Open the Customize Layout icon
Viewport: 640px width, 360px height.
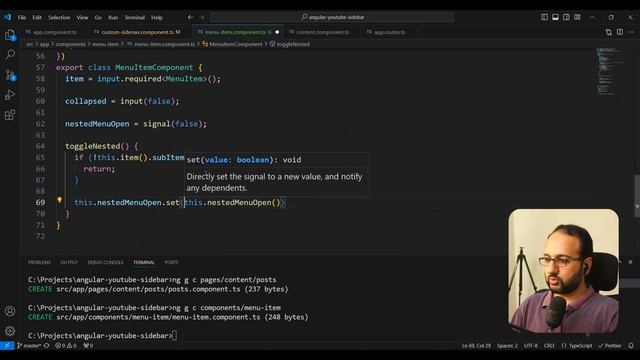[x=578, y=17]
